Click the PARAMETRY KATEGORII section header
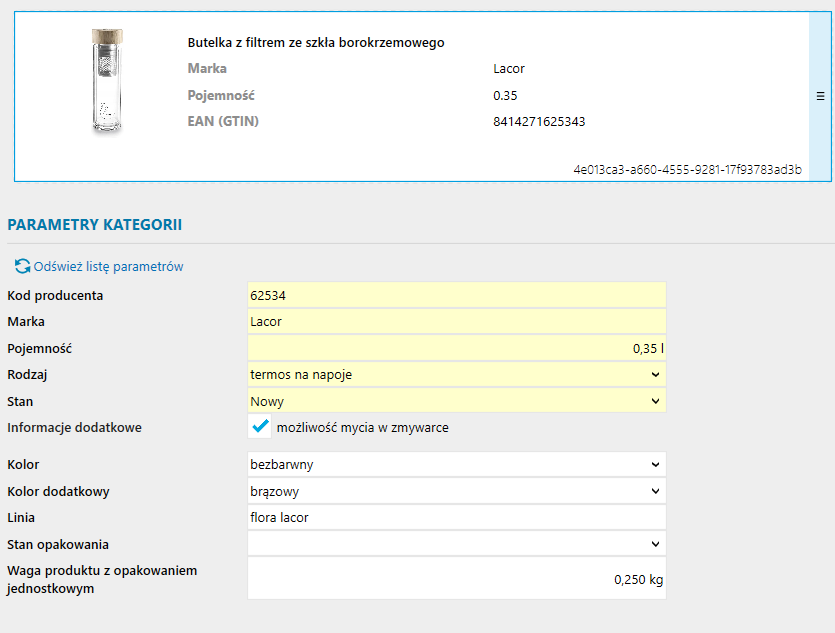The image size is (835, 633). pyautogui.click(x=94, y=224)
